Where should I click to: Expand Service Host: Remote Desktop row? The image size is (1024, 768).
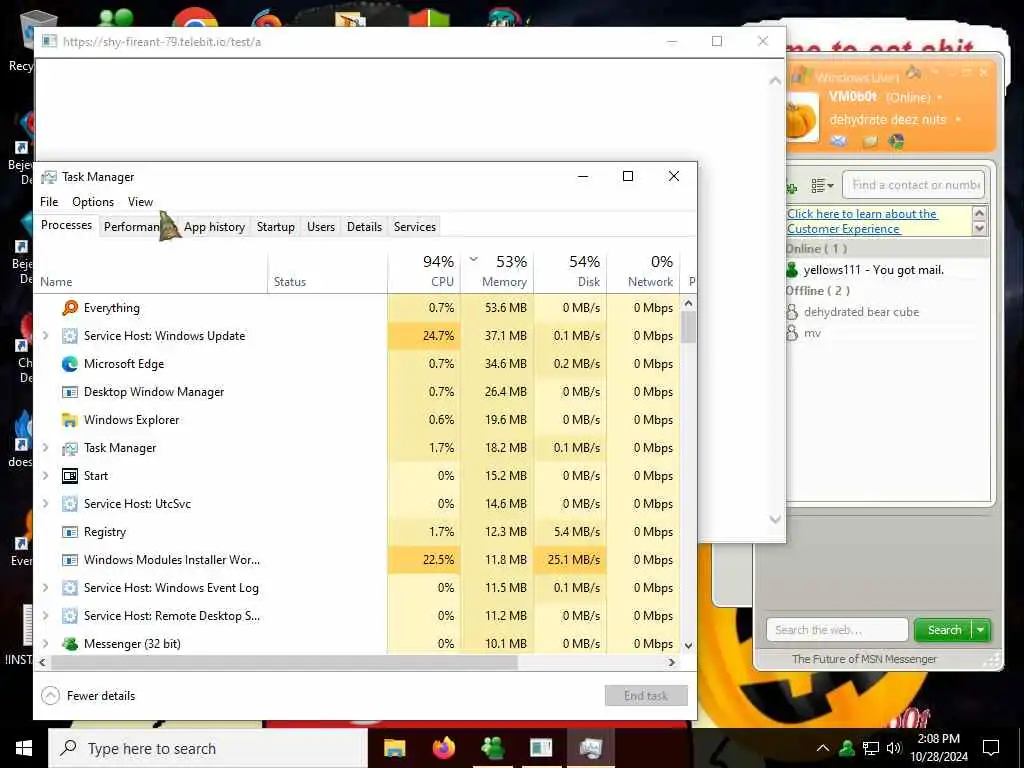tap(45, 616)
